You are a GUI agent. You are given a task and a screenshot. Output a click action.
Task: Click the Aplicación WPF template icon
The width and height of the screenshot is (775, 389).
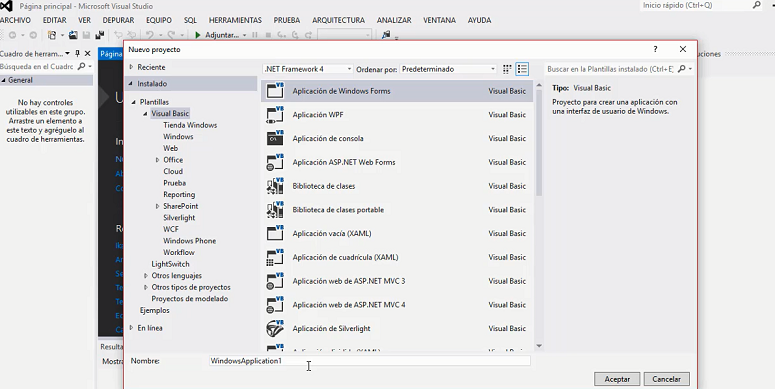pos(275,115)
